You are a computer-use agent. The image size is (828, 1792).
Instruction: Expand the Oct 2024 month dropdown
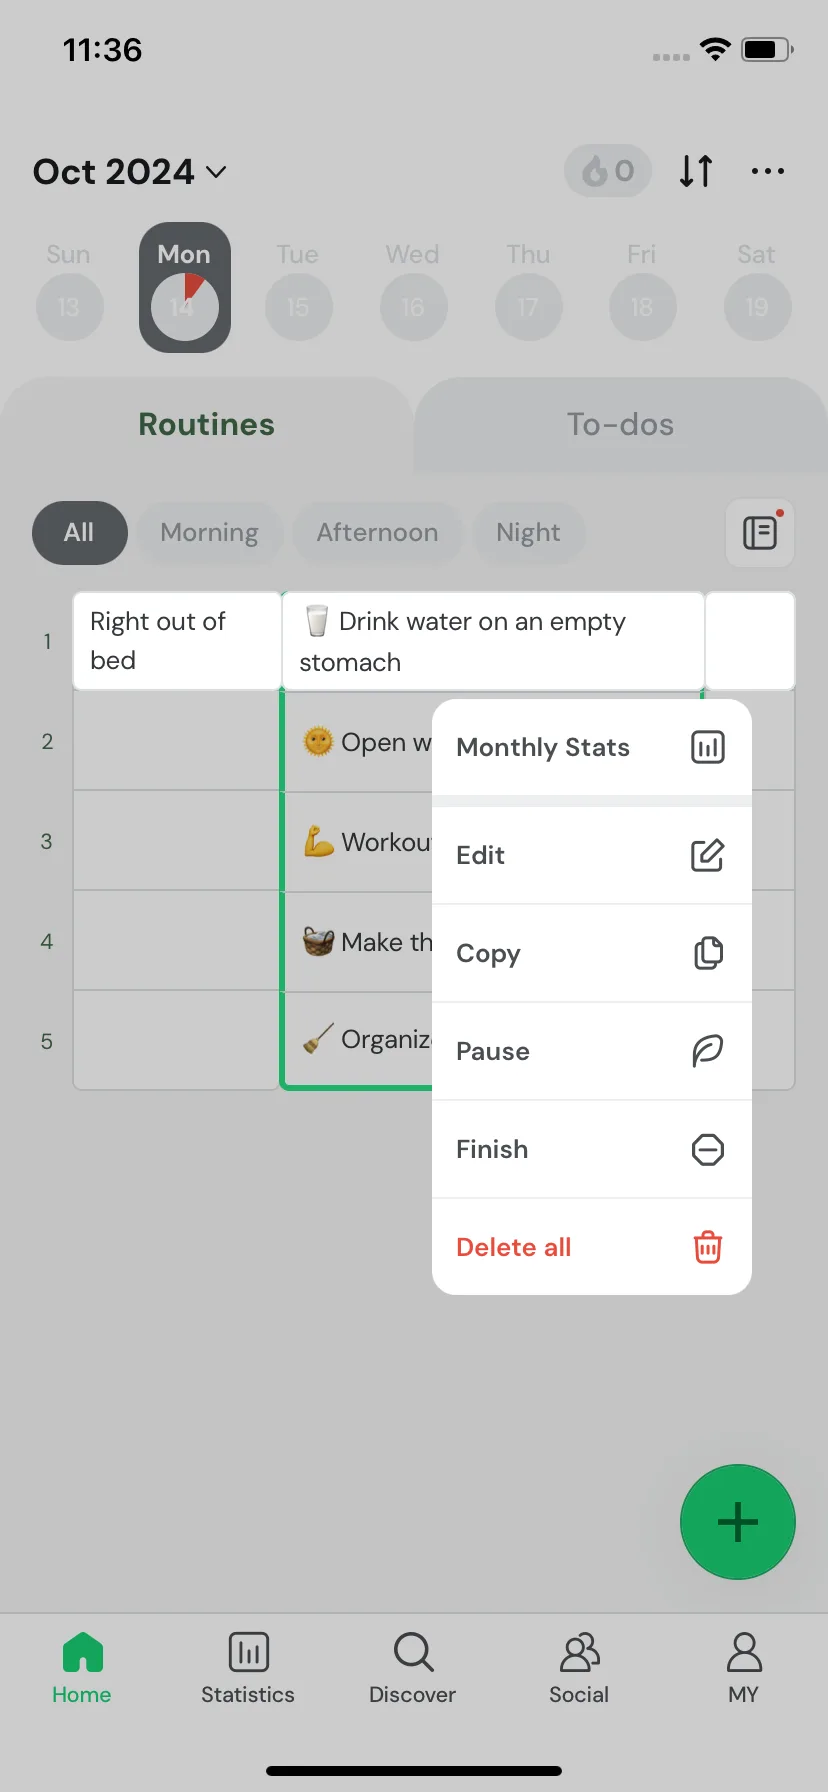[130, 172]
